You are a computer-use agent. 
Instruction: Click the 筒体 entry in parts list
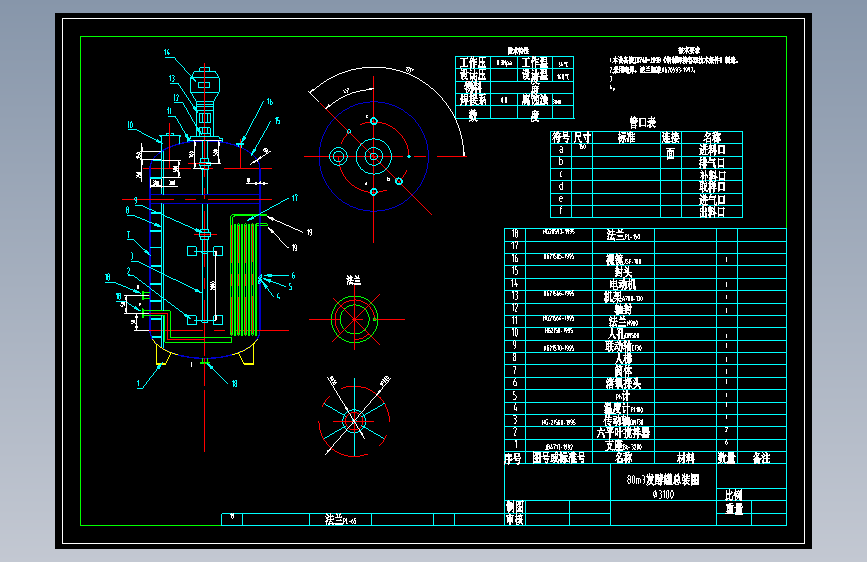623,371
